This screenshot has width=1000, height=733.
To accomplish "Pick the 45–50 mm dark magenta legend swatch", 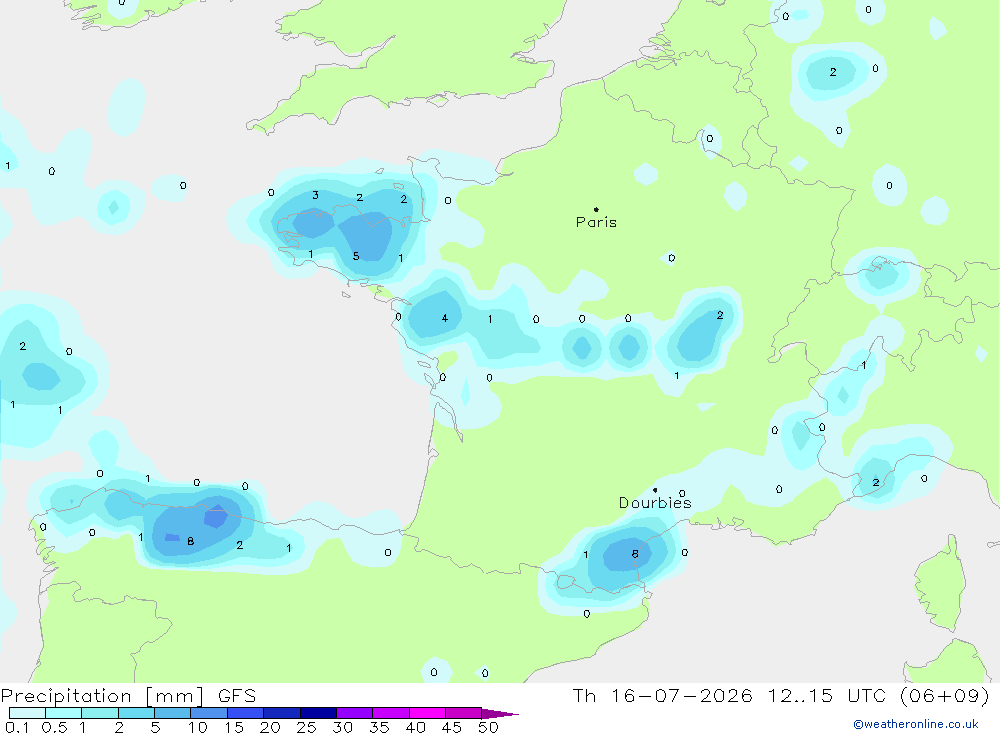I will tap(464, 713).
